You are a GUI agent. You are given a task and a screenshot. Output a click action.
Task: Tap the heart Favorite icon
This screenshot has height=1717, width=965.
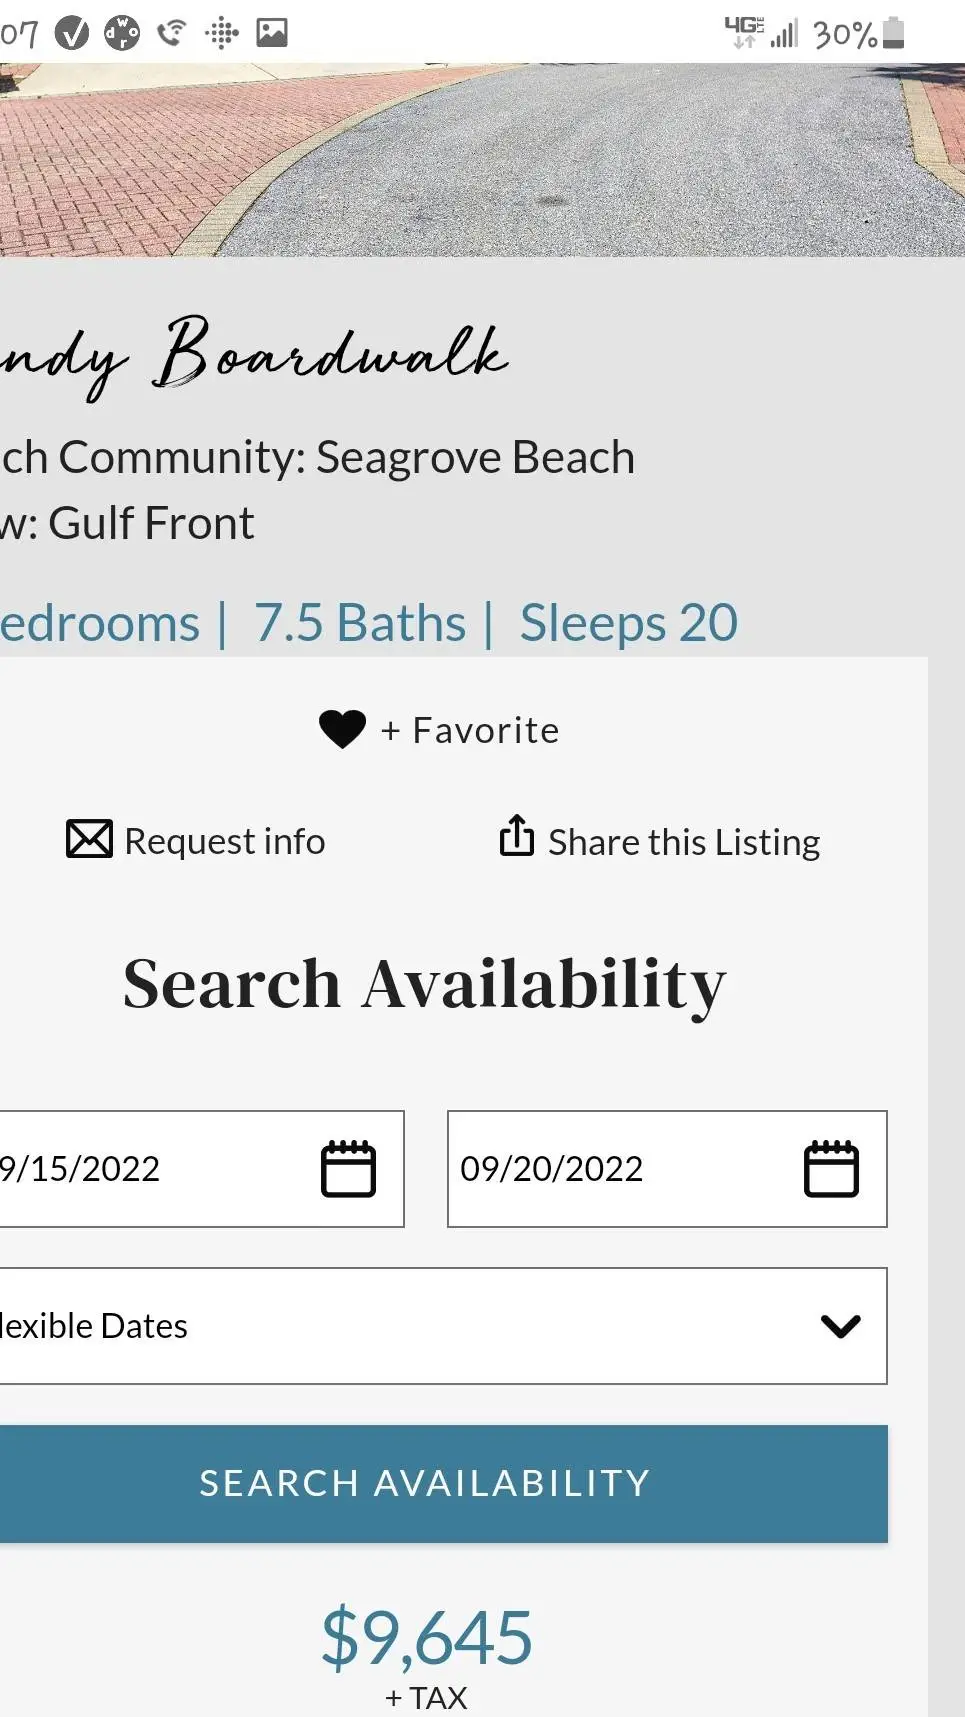(x=342, y=729)
